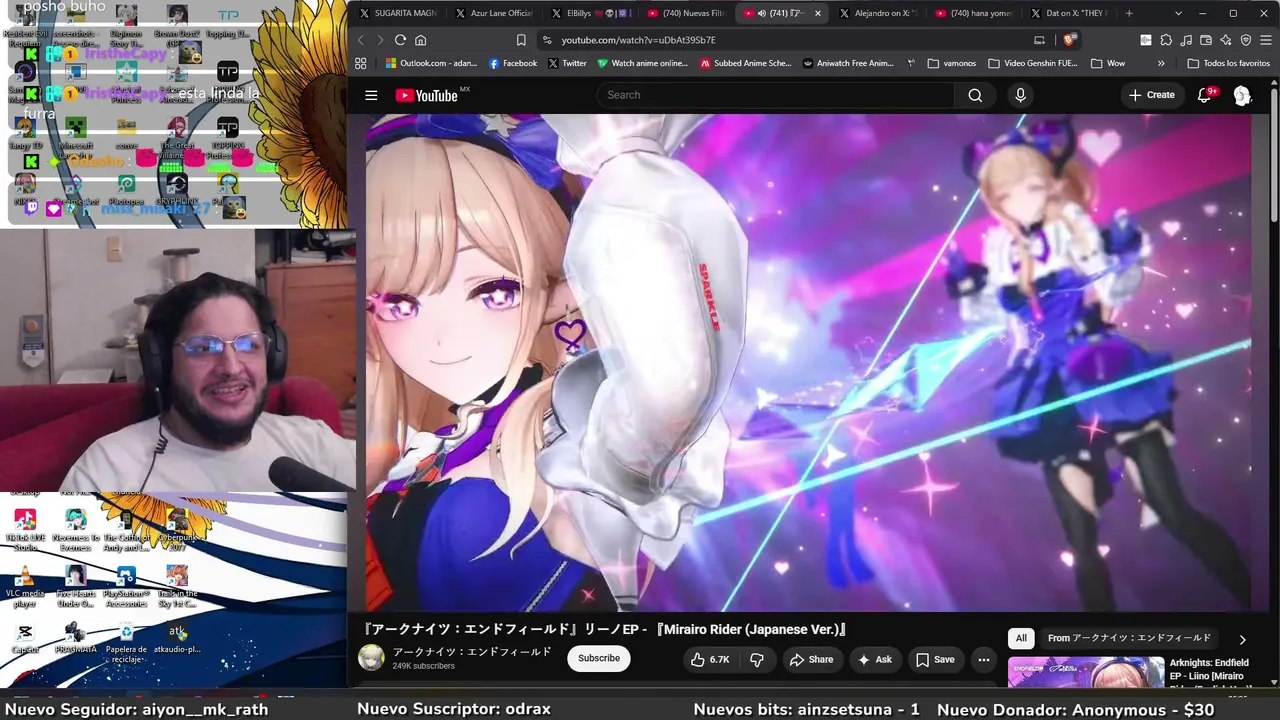Open the Twitter bookmark
1280x720 pixels.
coord(567,63)
